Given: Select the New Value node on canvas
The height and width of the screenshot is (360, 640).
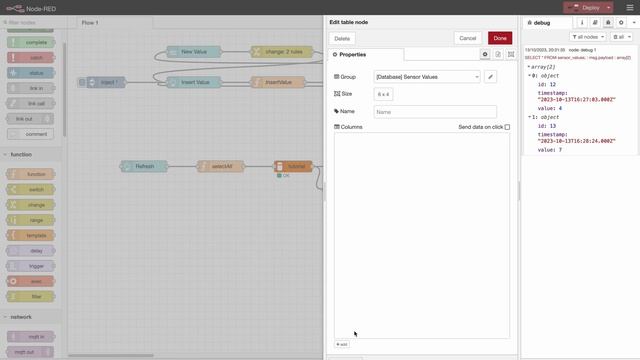Looking at the screenshot, I should tap(194, 52).
